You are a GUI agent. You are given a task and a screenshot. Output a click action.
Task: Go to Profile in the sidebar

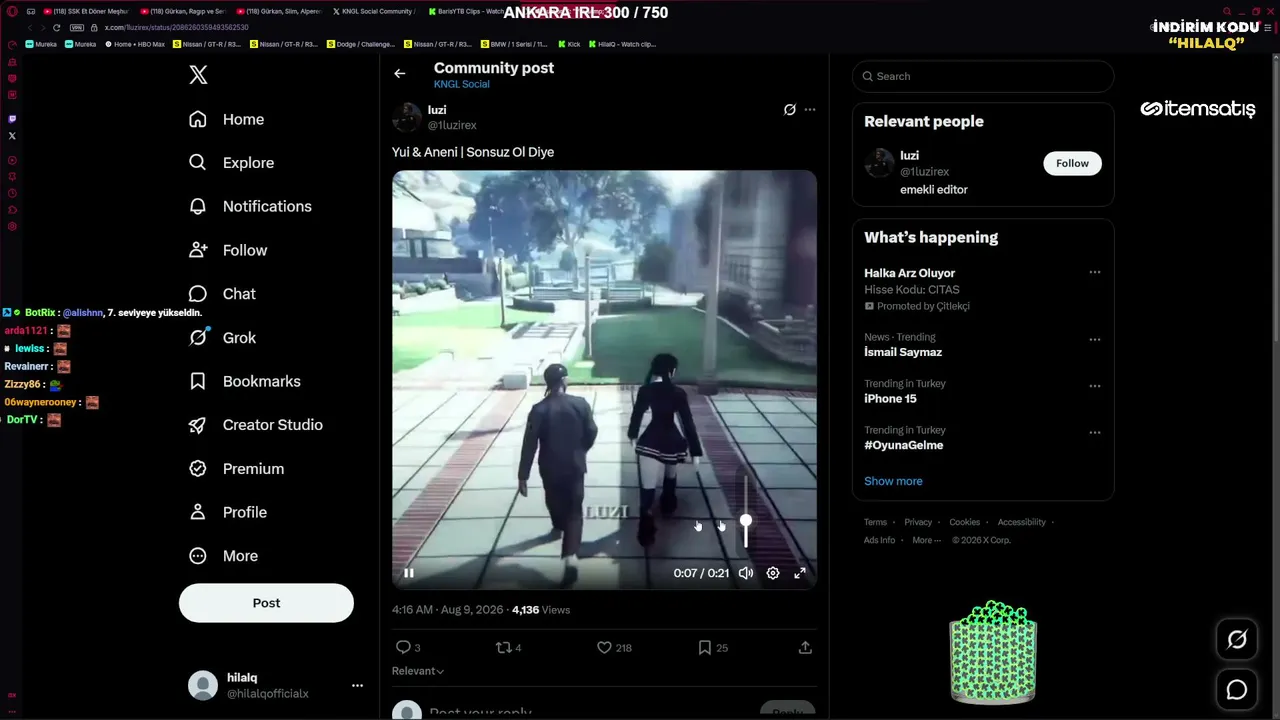click(x=228, y=512)
